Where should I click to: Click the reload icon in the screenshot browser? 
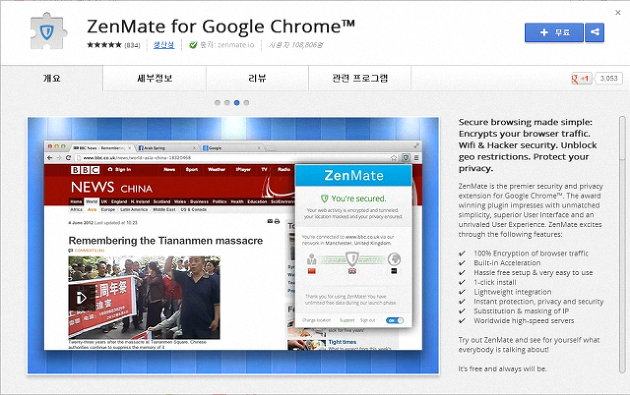68,158
